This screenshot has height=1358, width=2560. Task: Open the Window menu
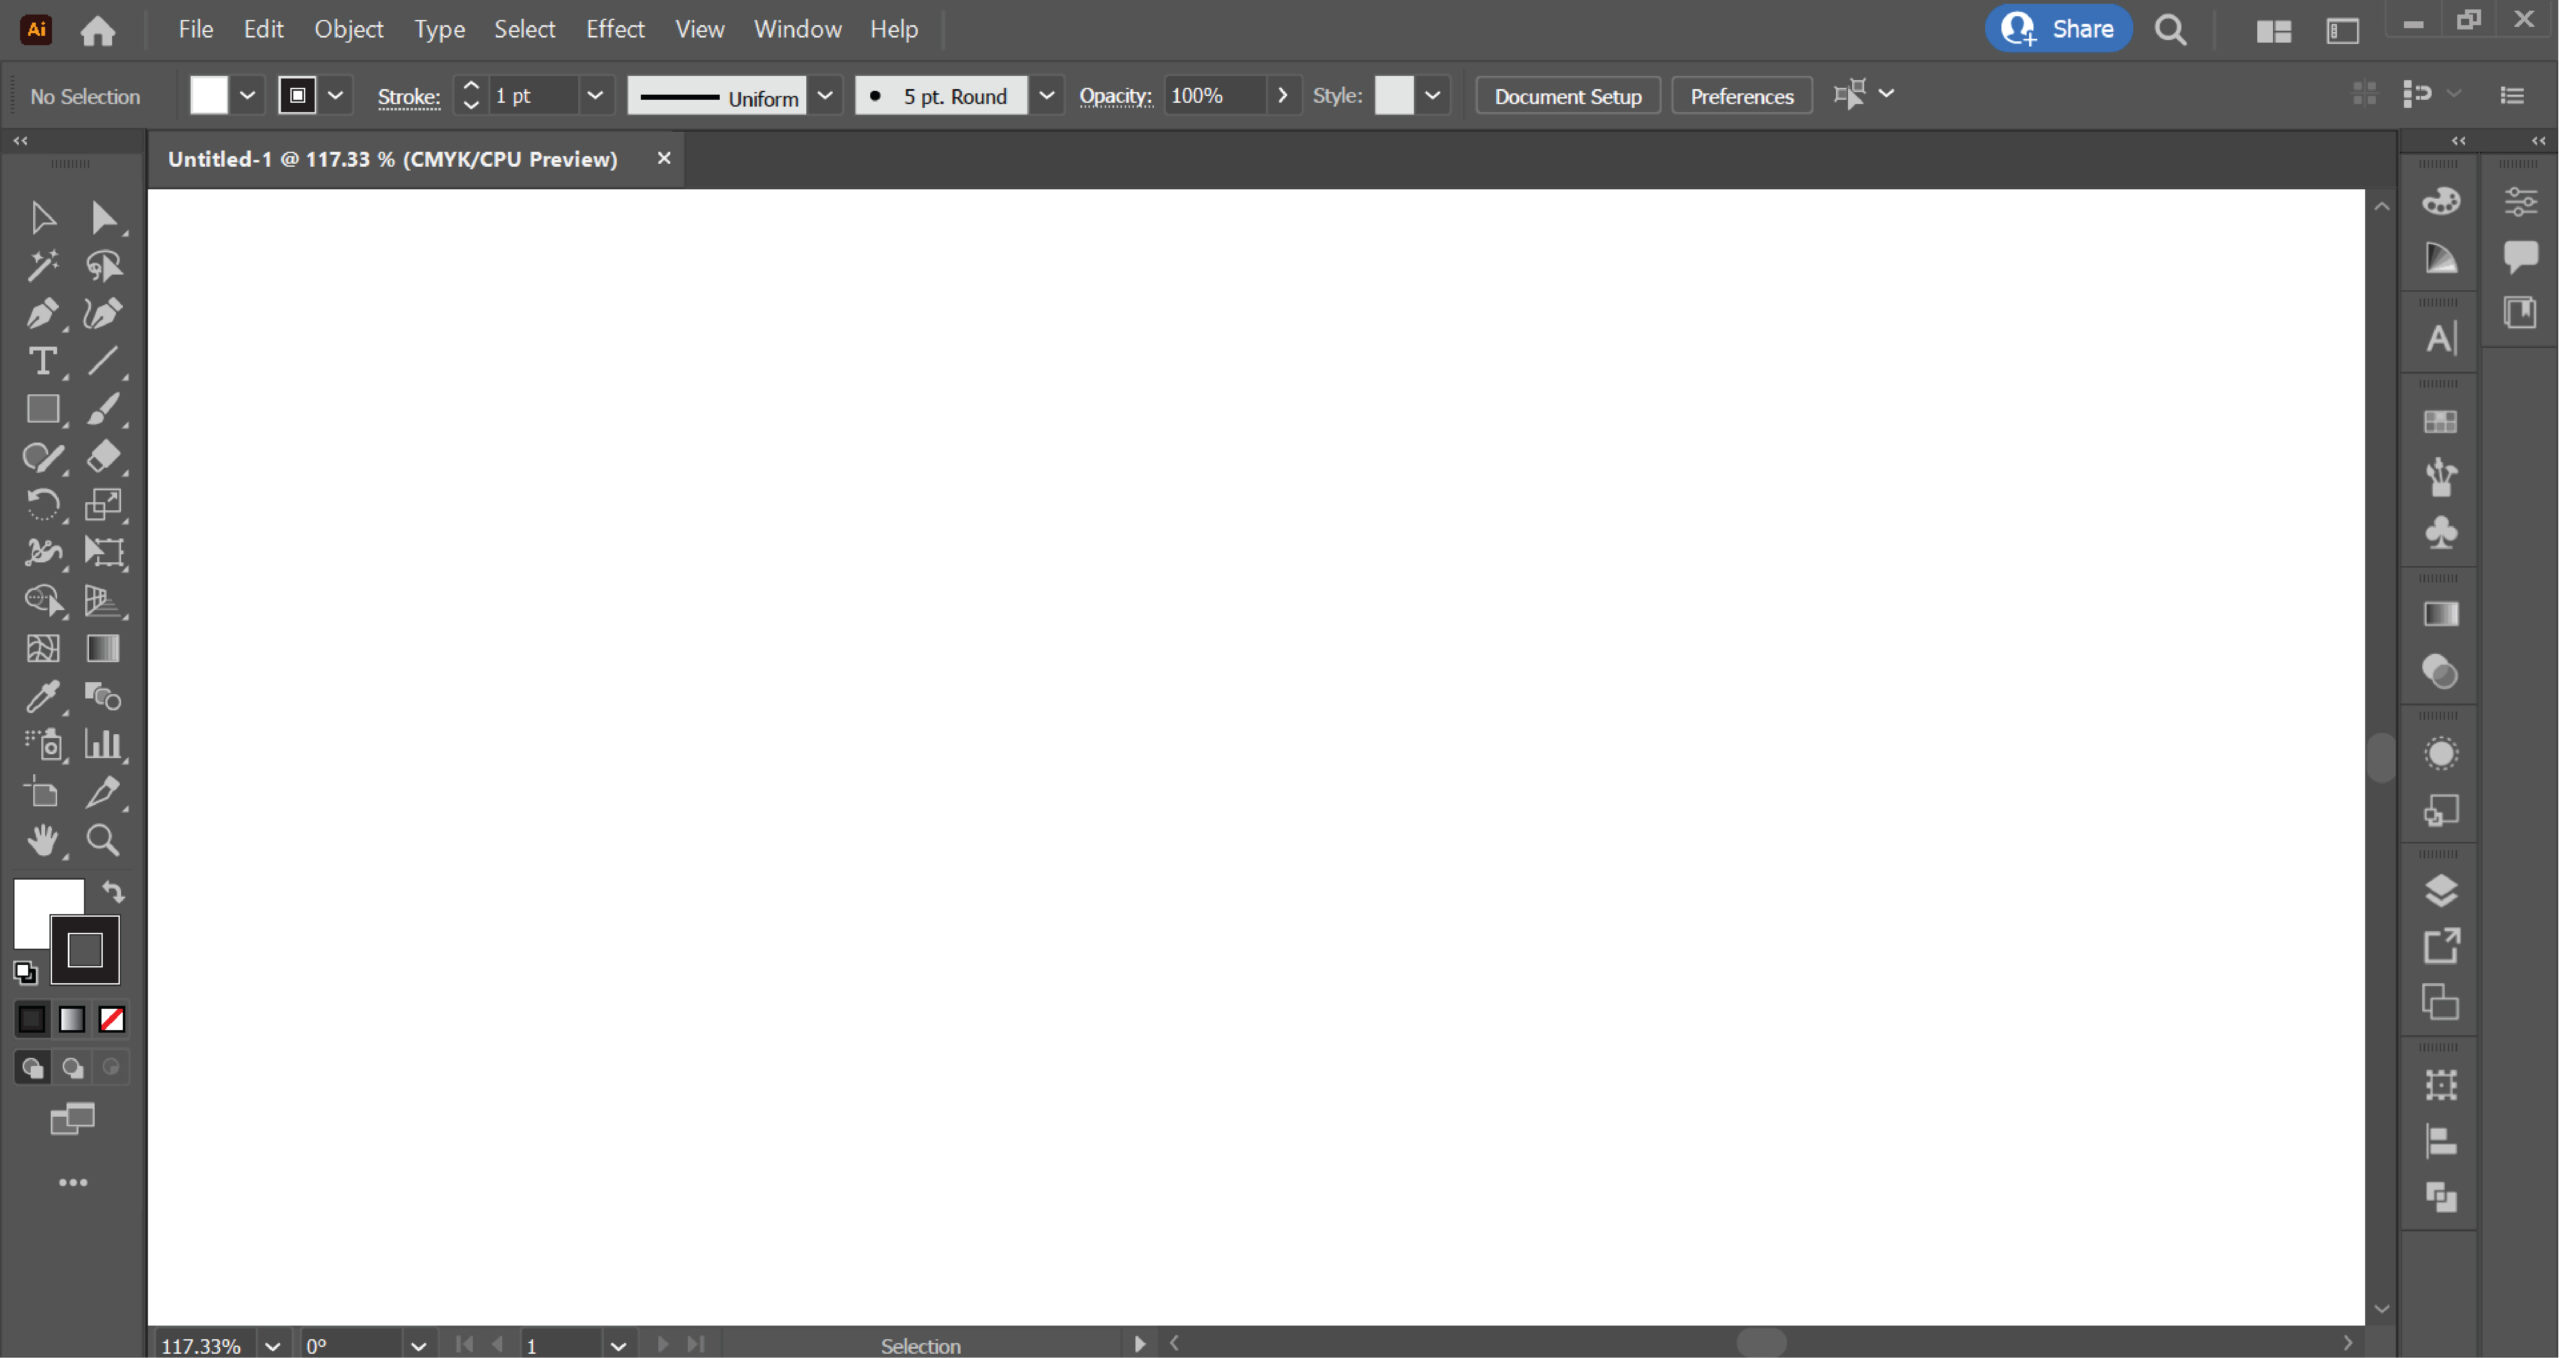tap(798, 29)
